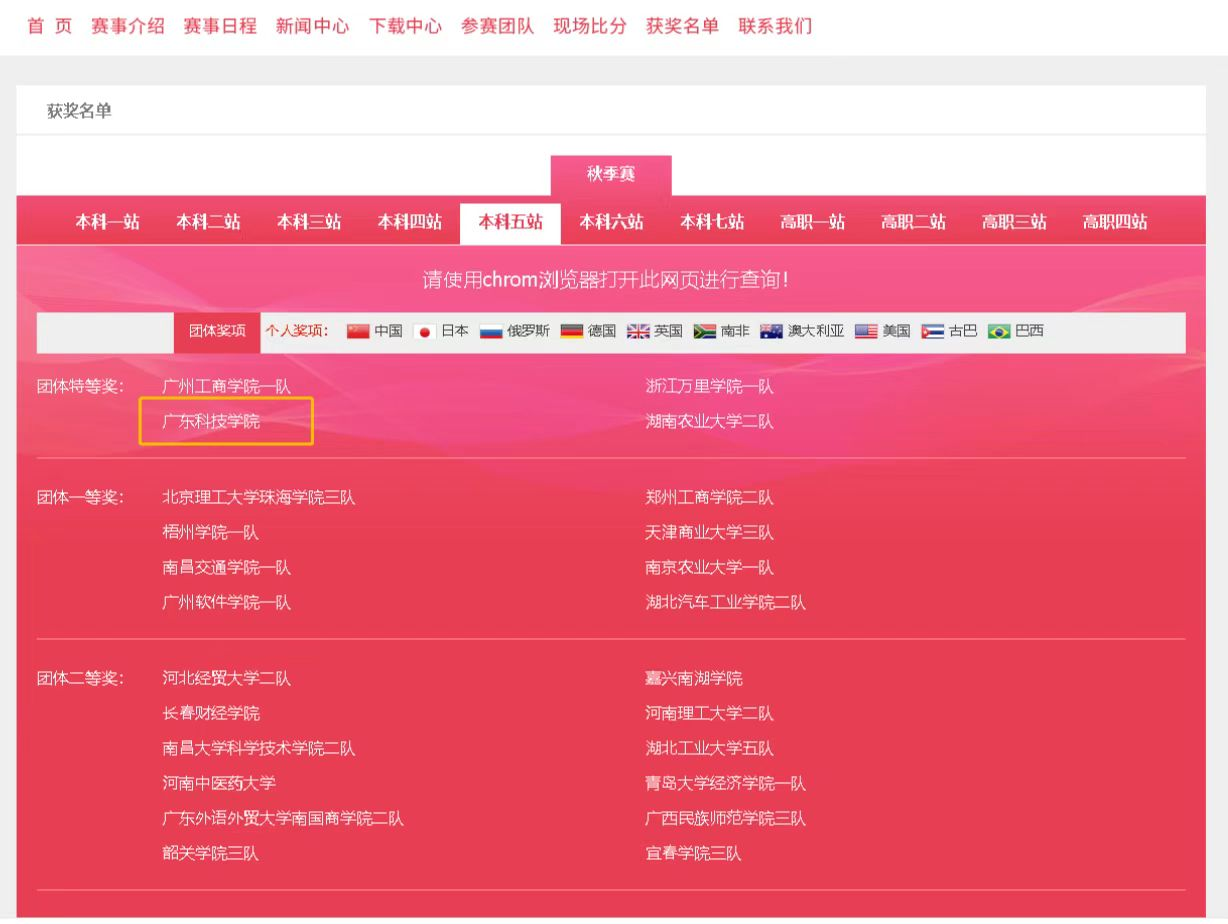This screenshot has width=1228, height=924.
Task: Switch to 本科二站 tab
Action: click(209, 223)
